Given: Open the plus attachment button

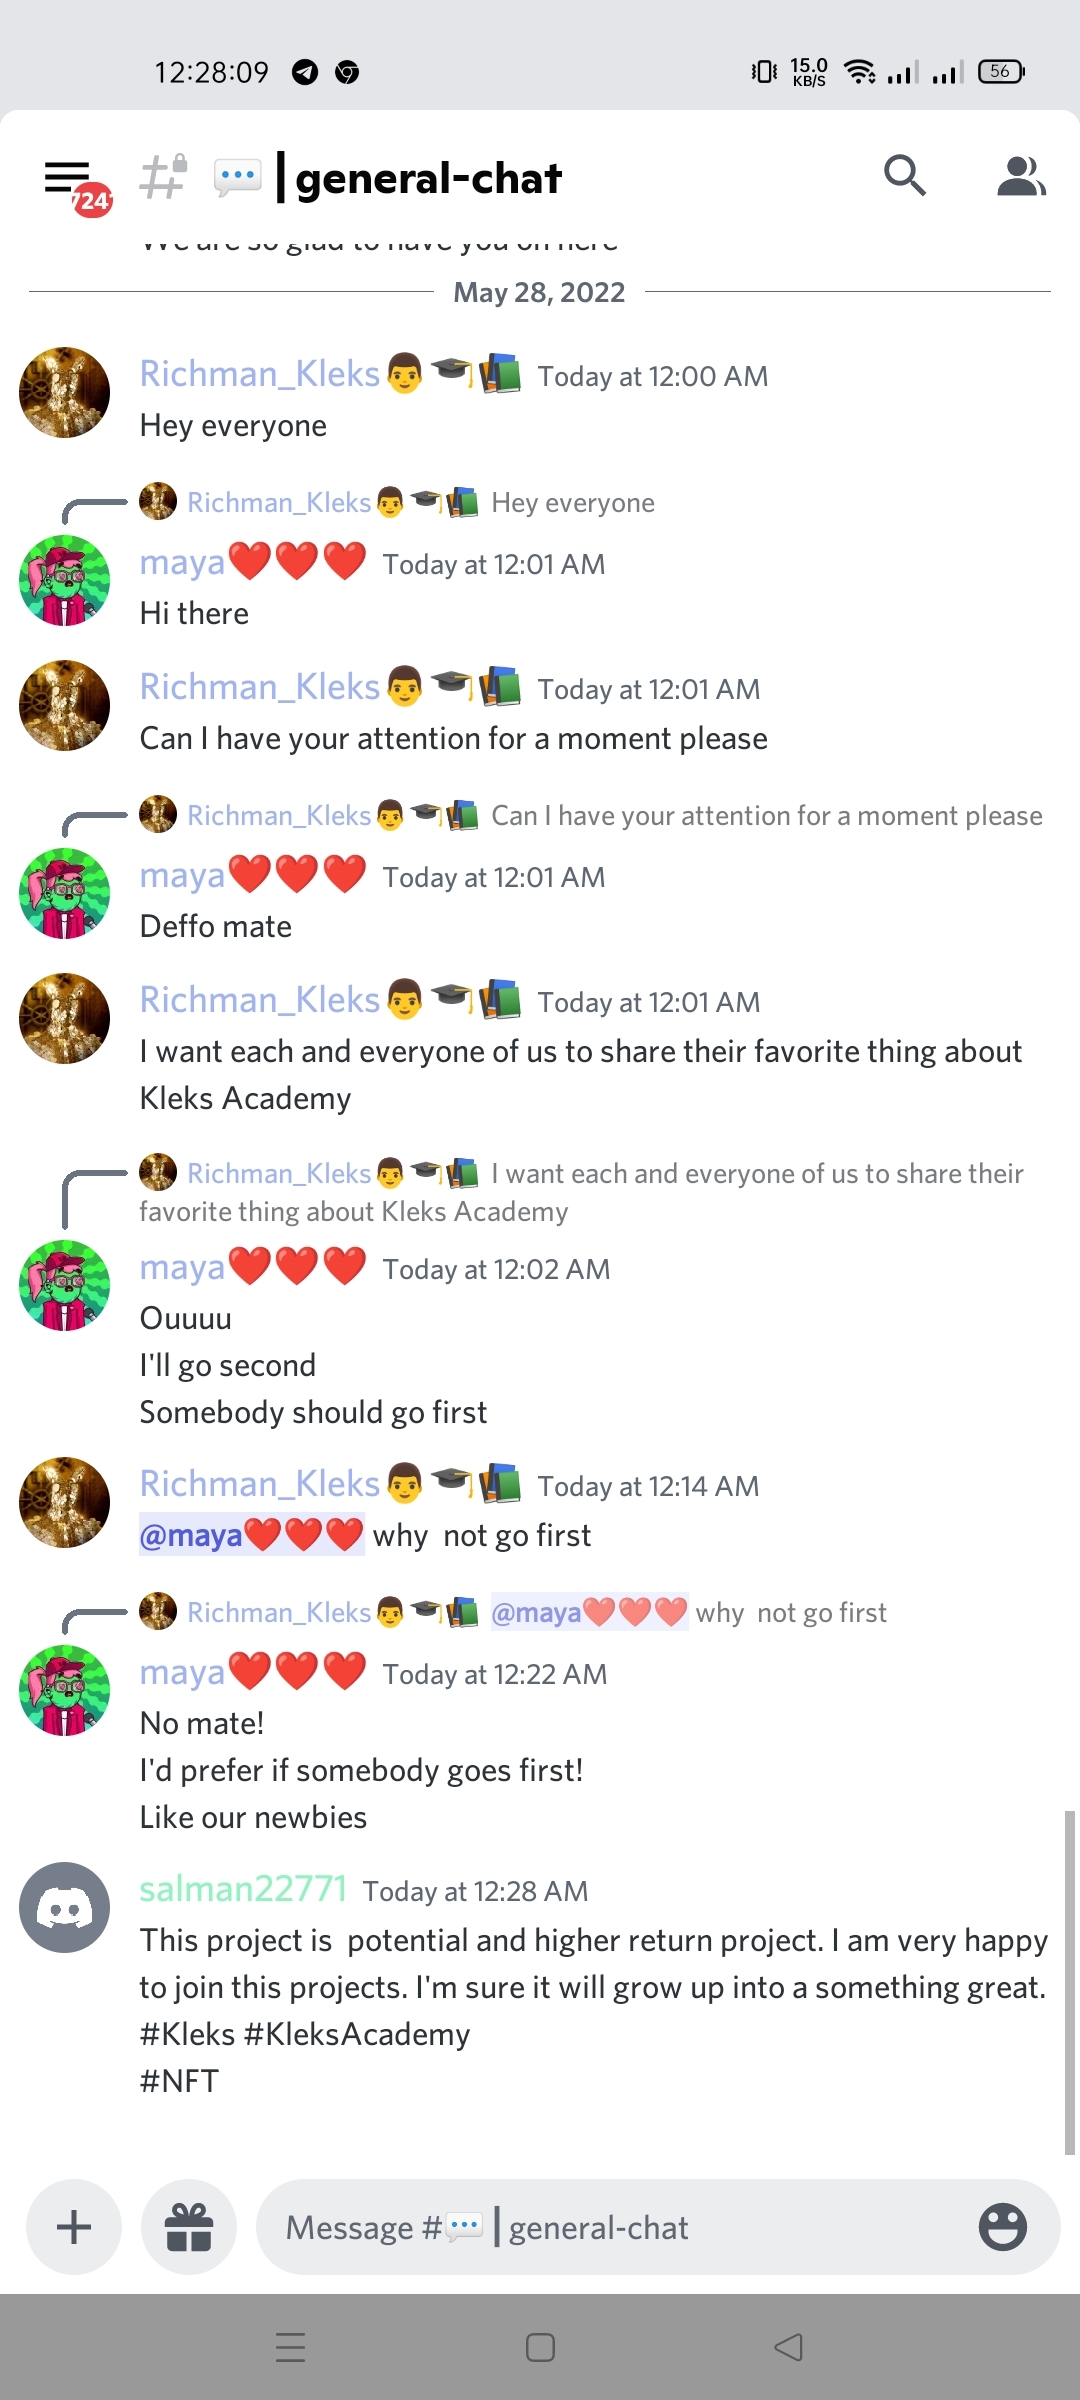Looking at the screenshot, I should [74, 2227].
